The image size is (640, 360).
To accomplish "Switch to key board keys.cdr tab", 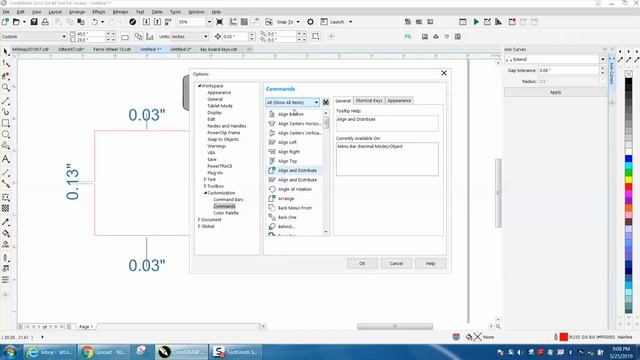I will click(218, 49).
